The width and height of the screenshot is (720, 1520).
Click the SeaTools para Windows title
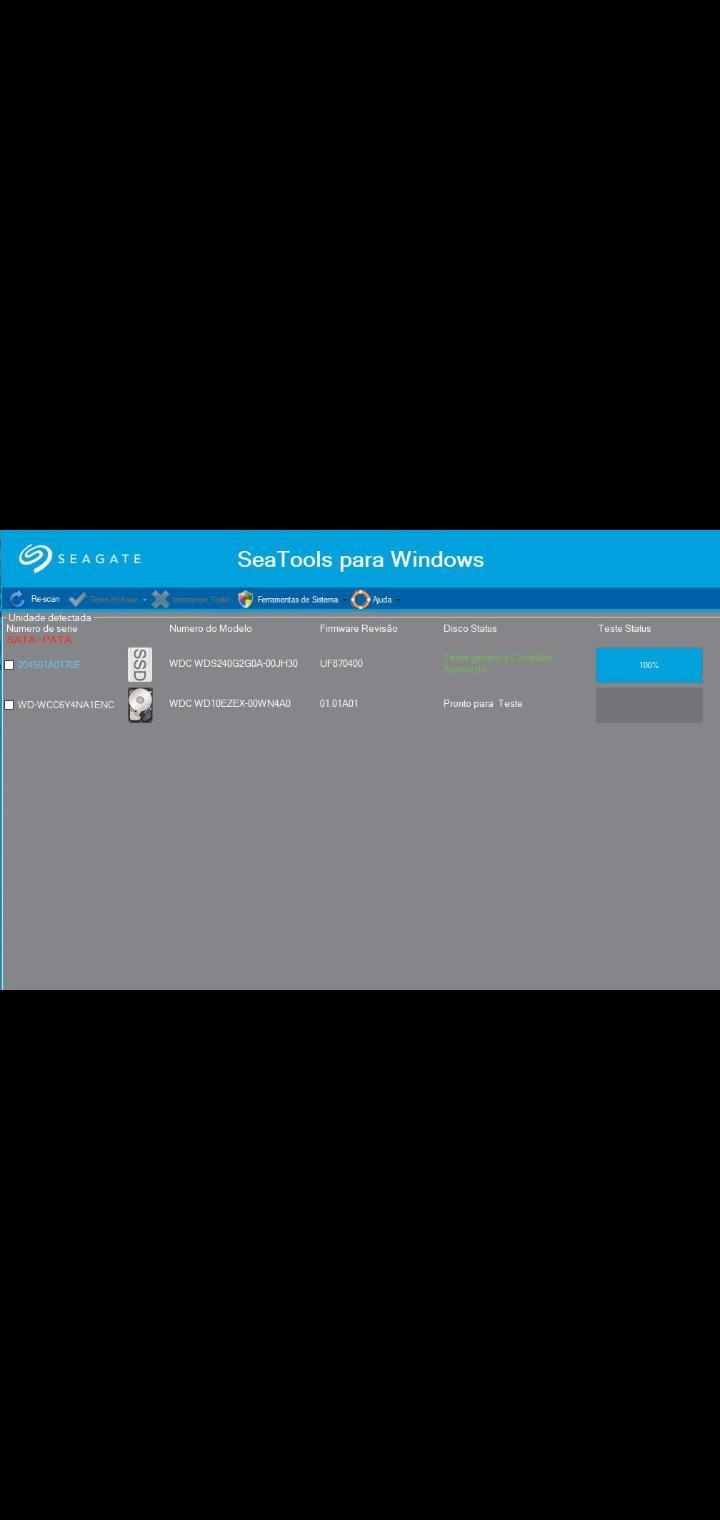point(360,559)
